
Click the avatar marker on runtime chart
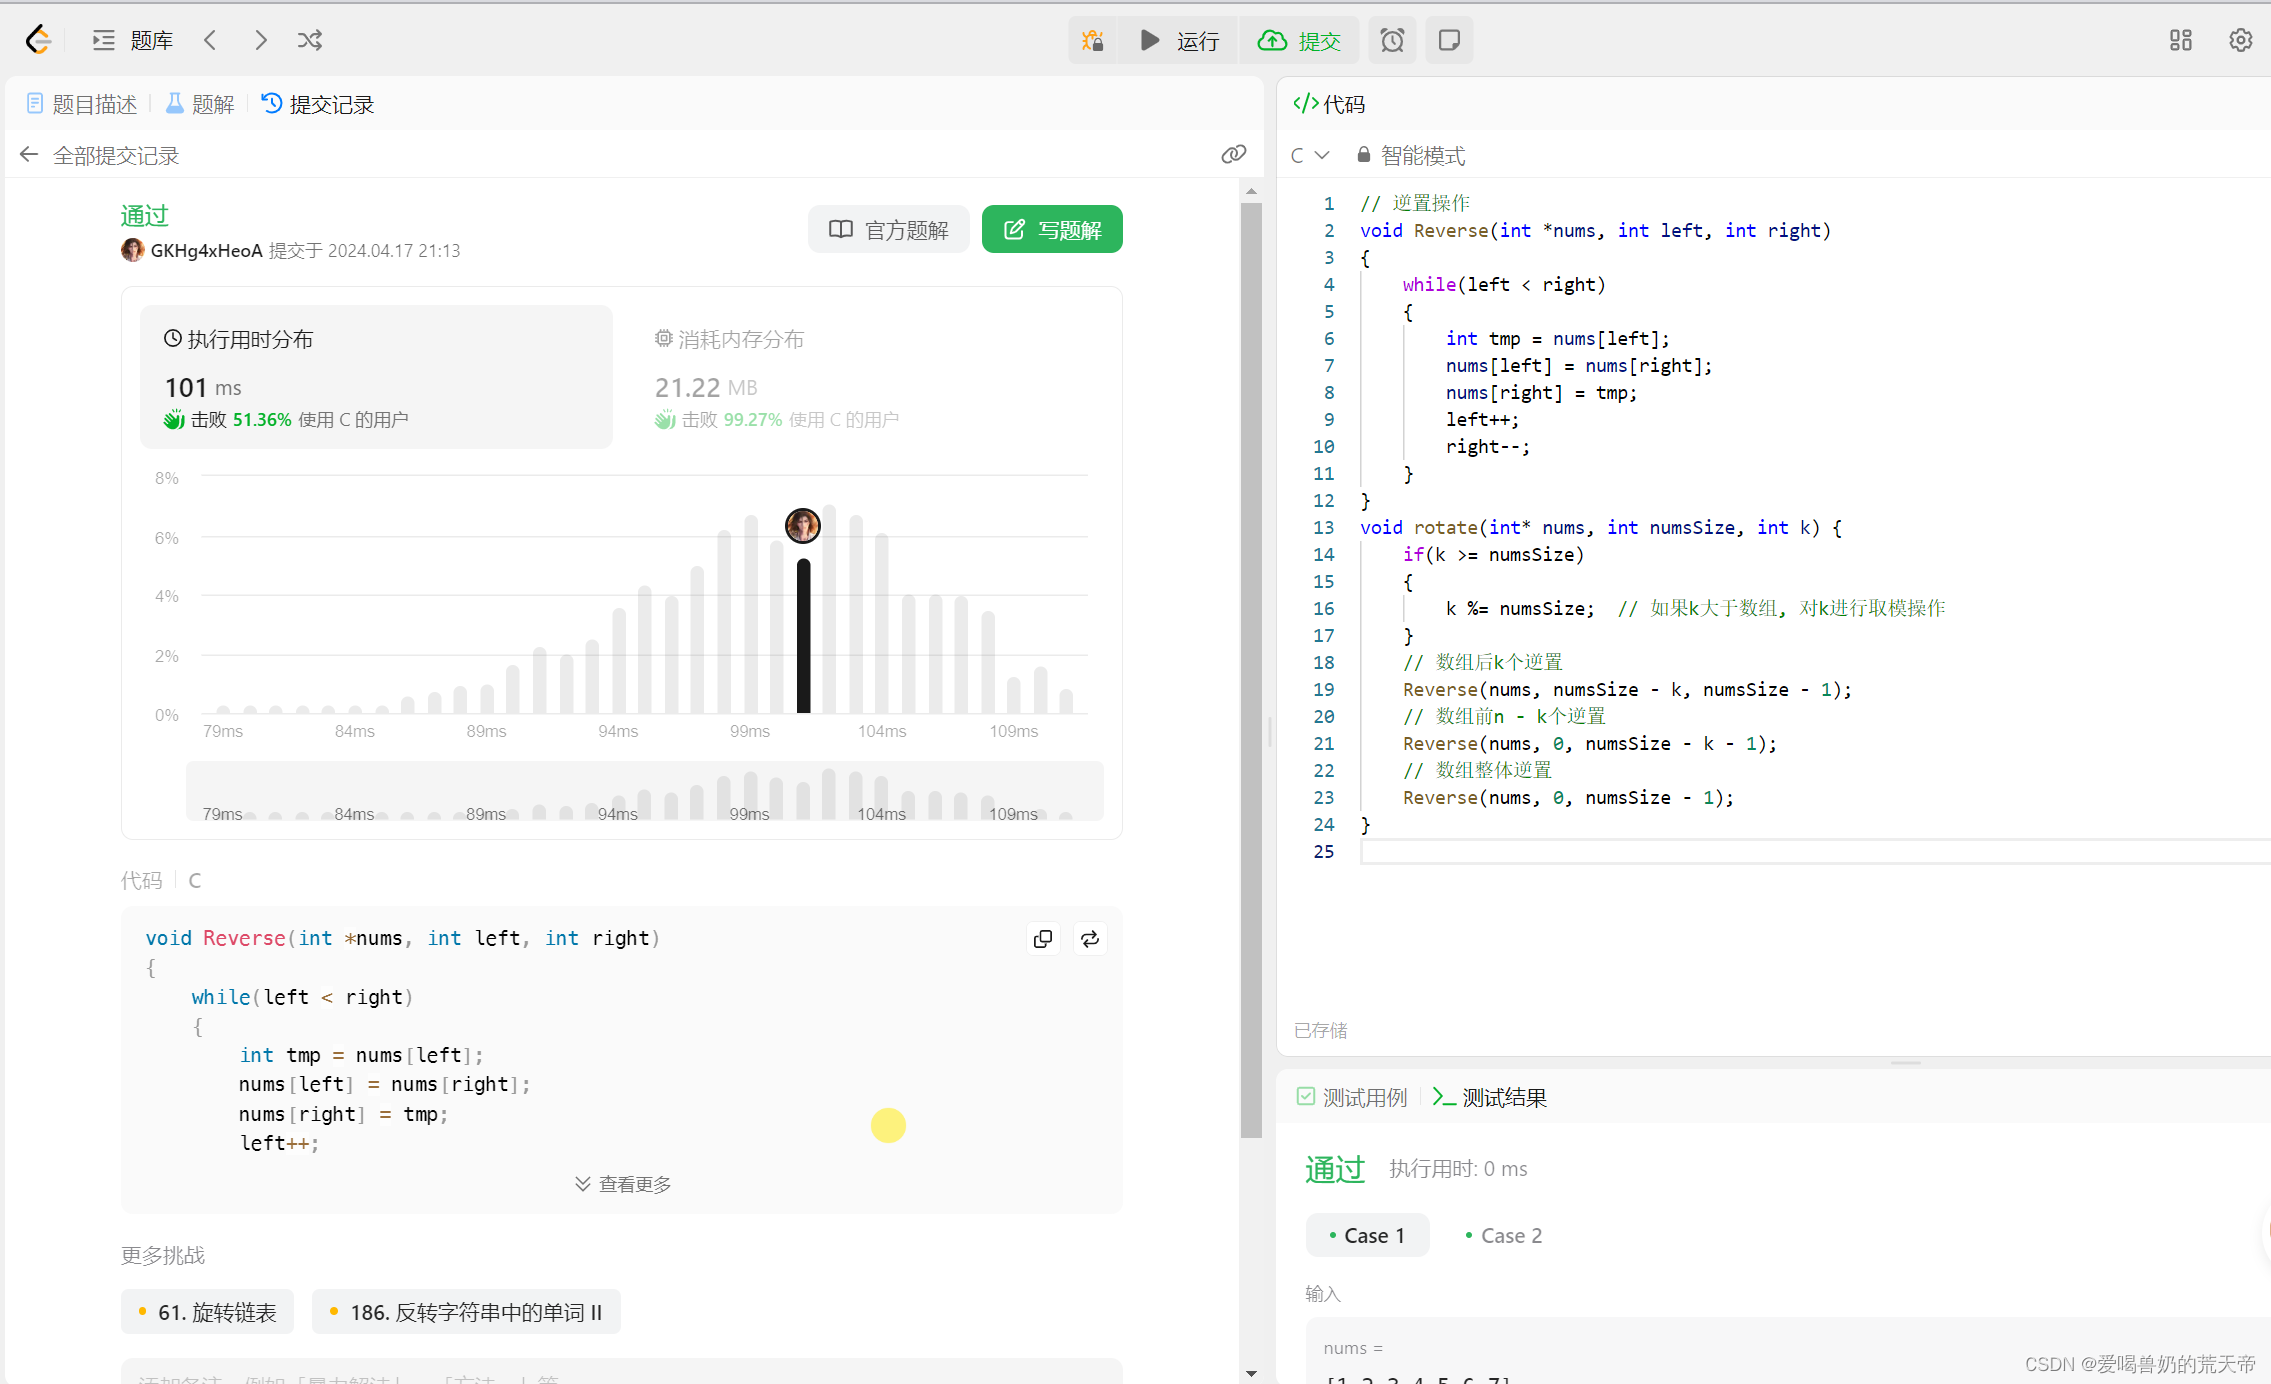pyautogui.click(x=803, y=525)
